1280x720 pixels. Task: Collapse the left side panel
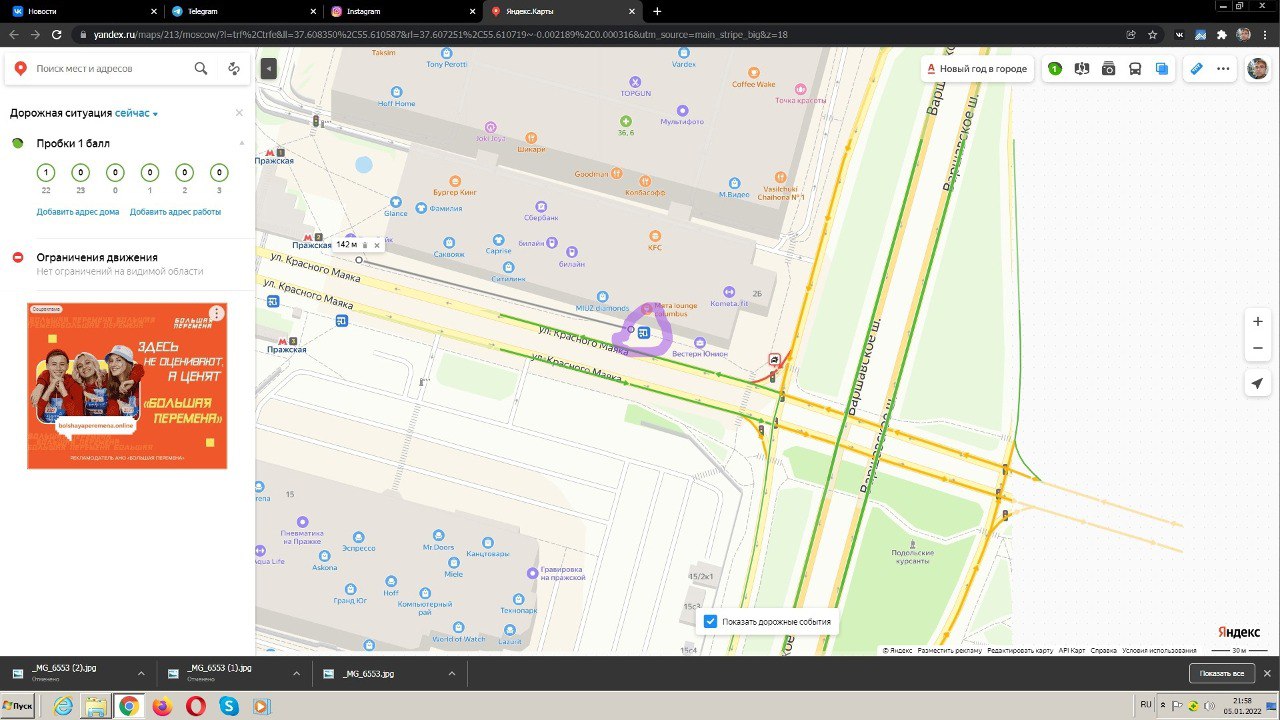coord(268,68)
